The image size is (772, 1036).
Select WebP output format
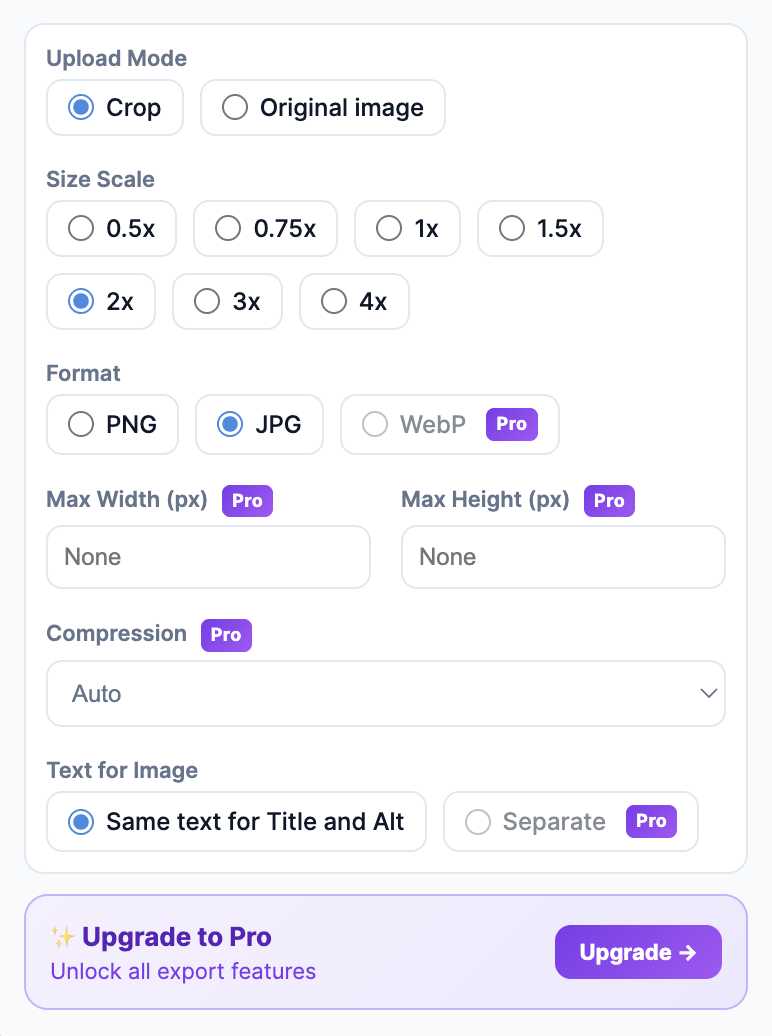[430, 424]
